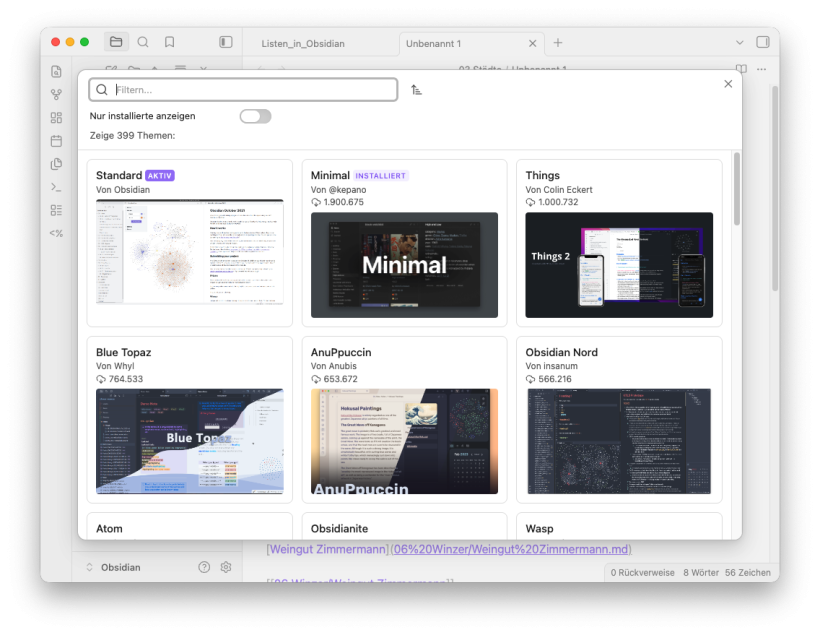Screen dimensions: 820x635
Task: Click the insert template ribbon icon
Action: (x=56, y=164)
